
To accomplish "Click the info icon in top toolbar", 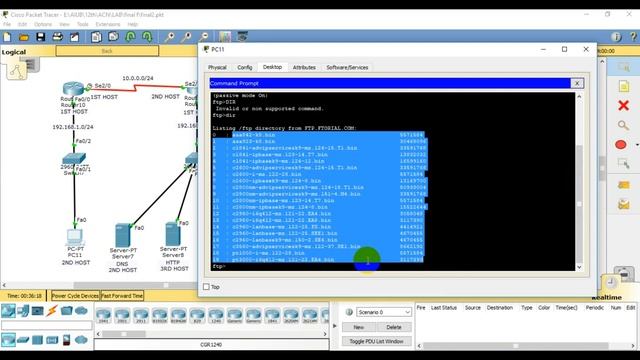I will (x=616, y=37).
